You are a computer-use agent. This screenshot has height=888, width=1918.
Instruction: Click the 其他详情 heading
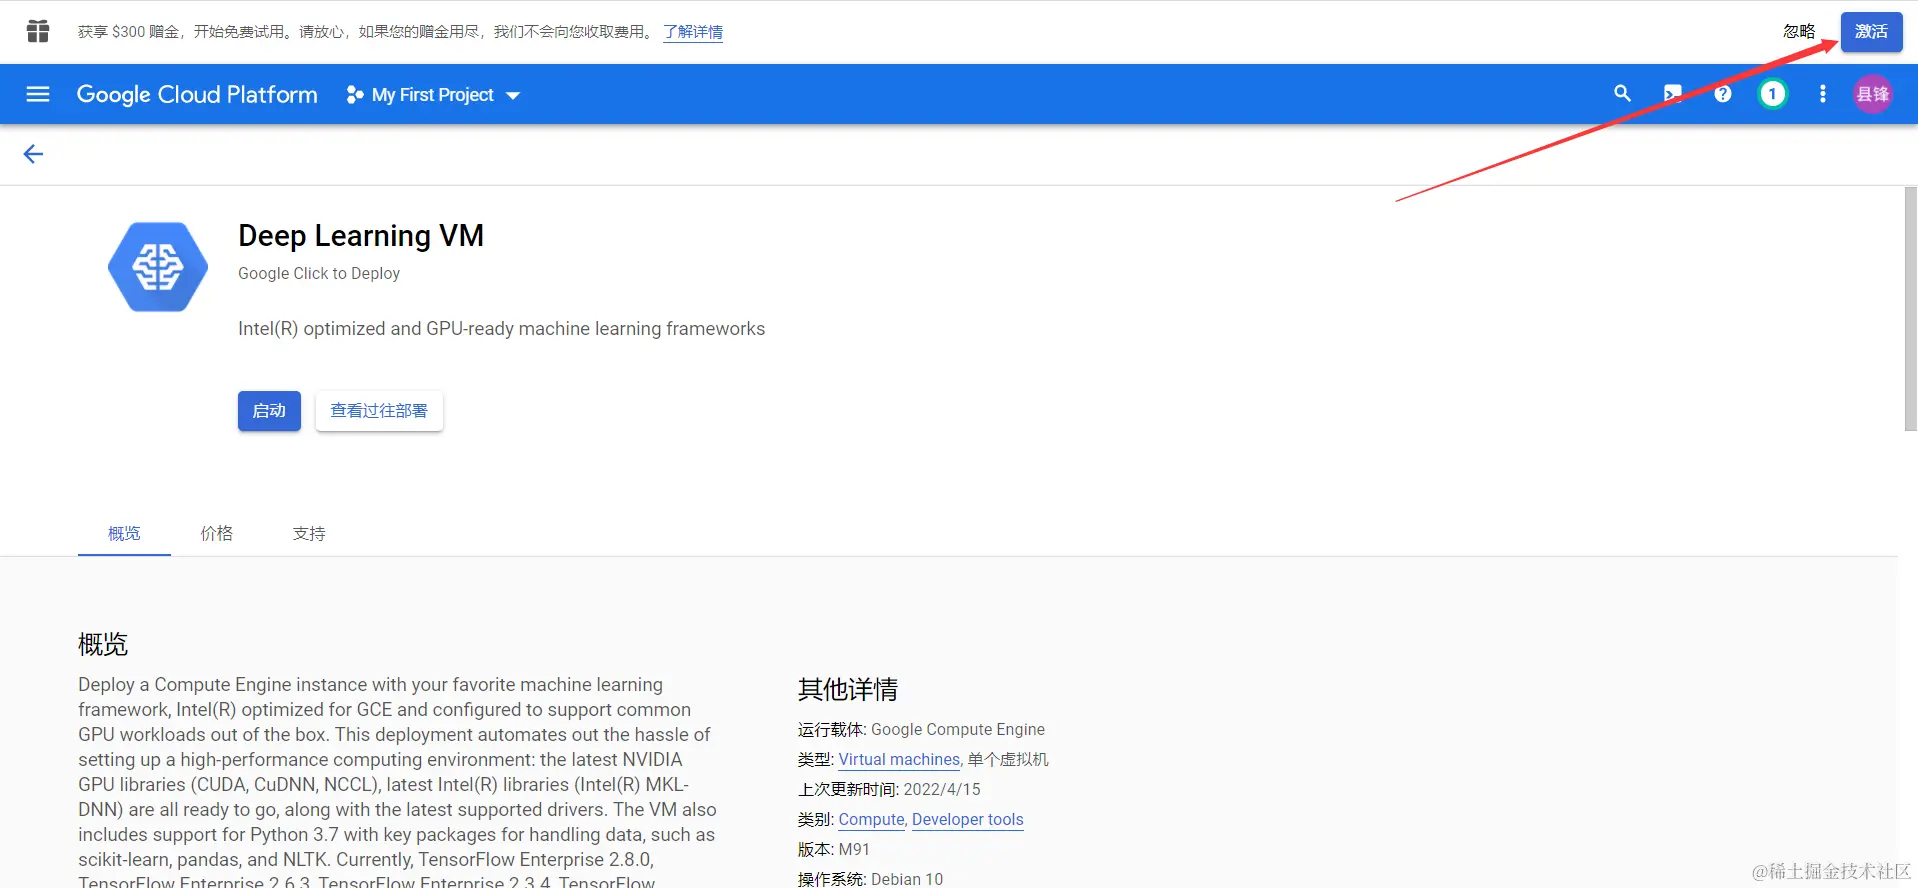tap(848, 689)
